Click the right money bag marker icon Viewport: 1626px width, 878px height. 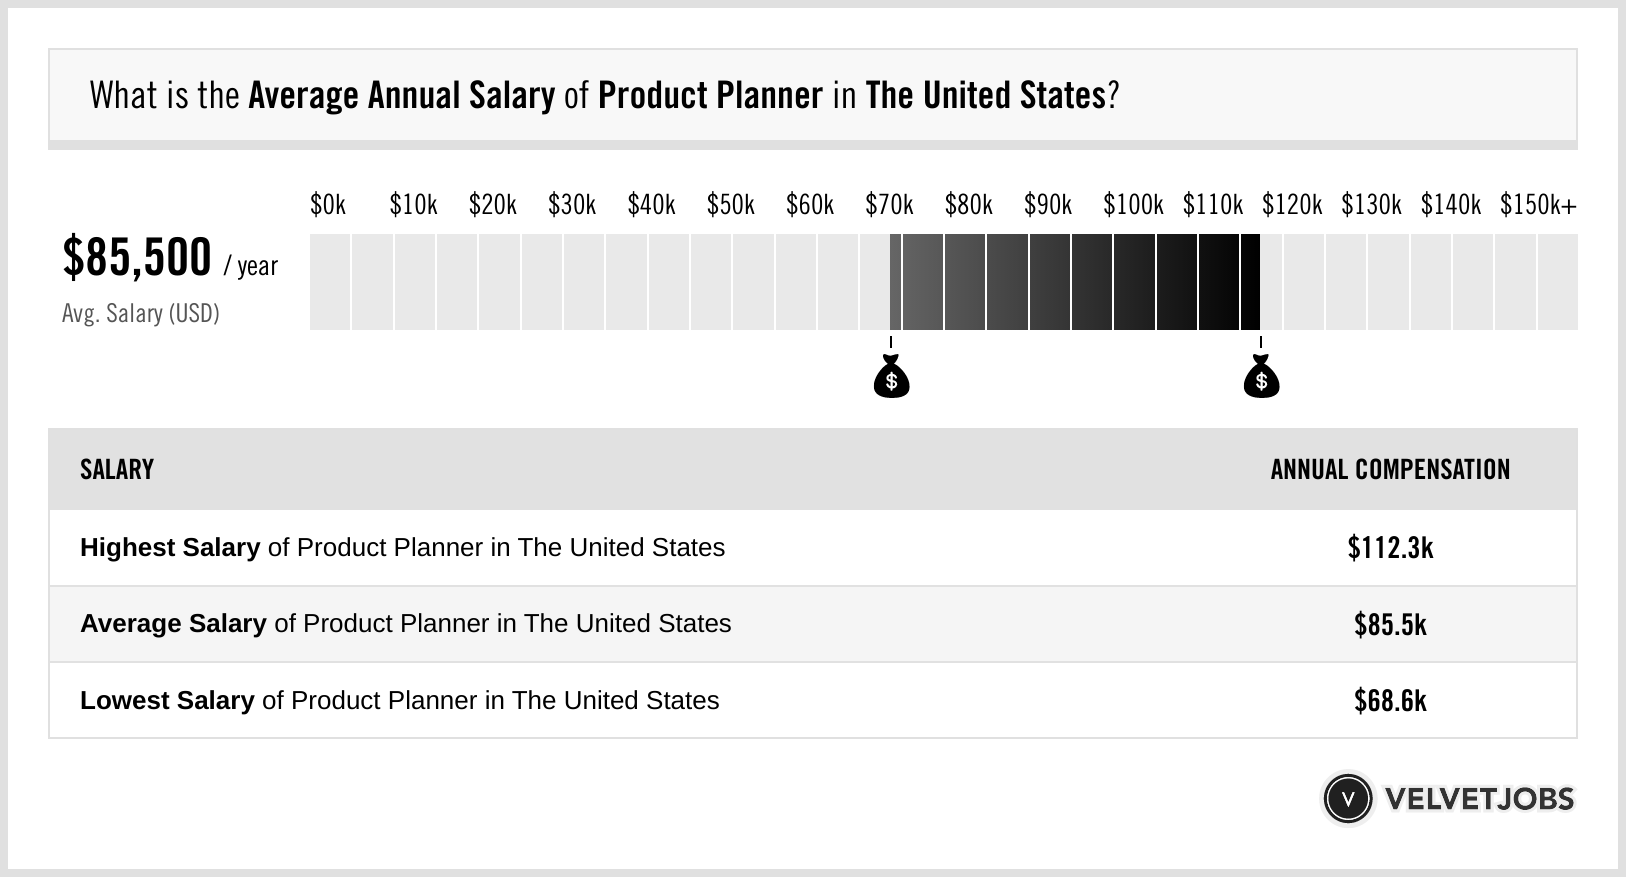click(1261, 378)
